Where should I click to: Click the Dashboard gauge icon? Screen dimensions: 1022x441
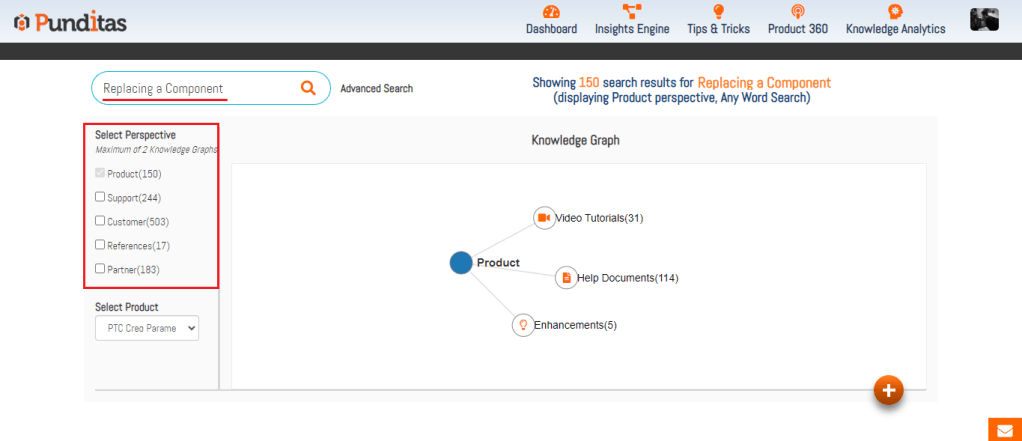tap(551, 12)
